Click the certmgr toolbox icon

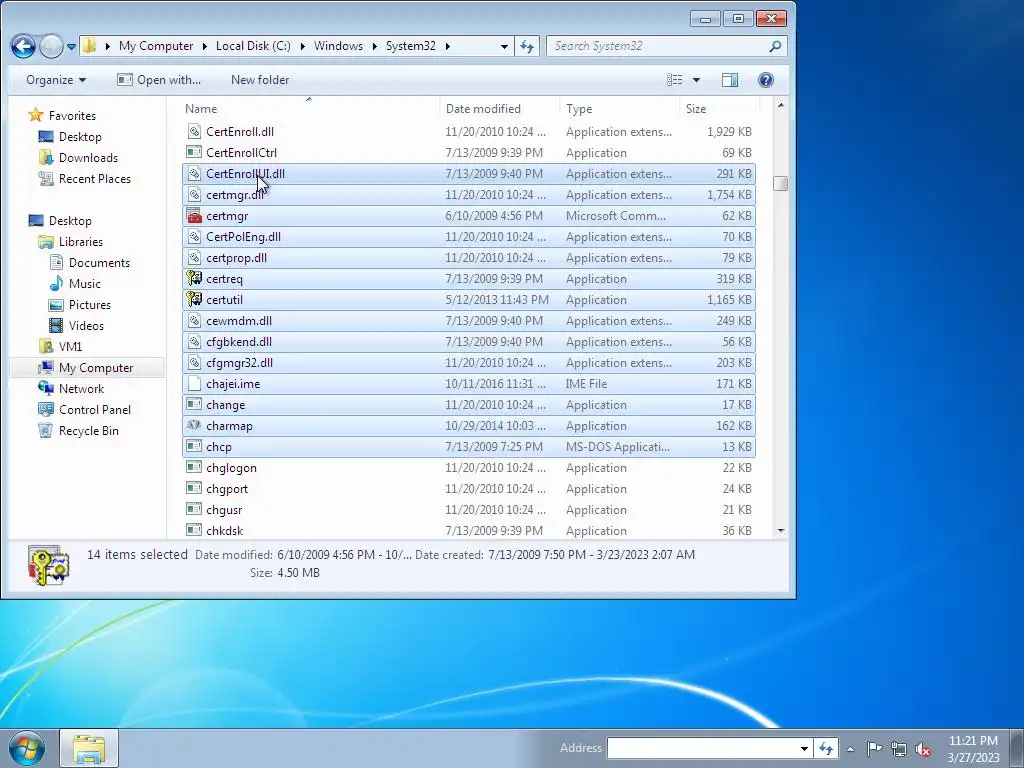(194, 216)
